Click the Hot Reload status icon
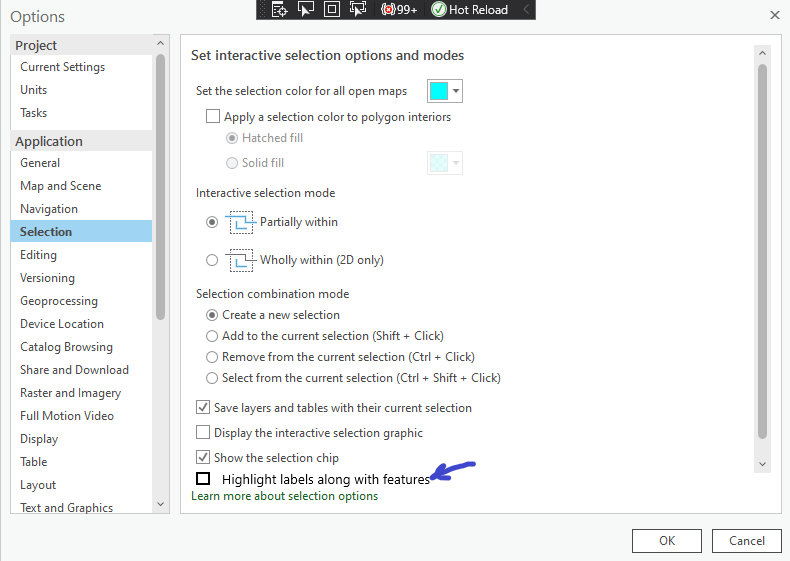 pos(439,9)
